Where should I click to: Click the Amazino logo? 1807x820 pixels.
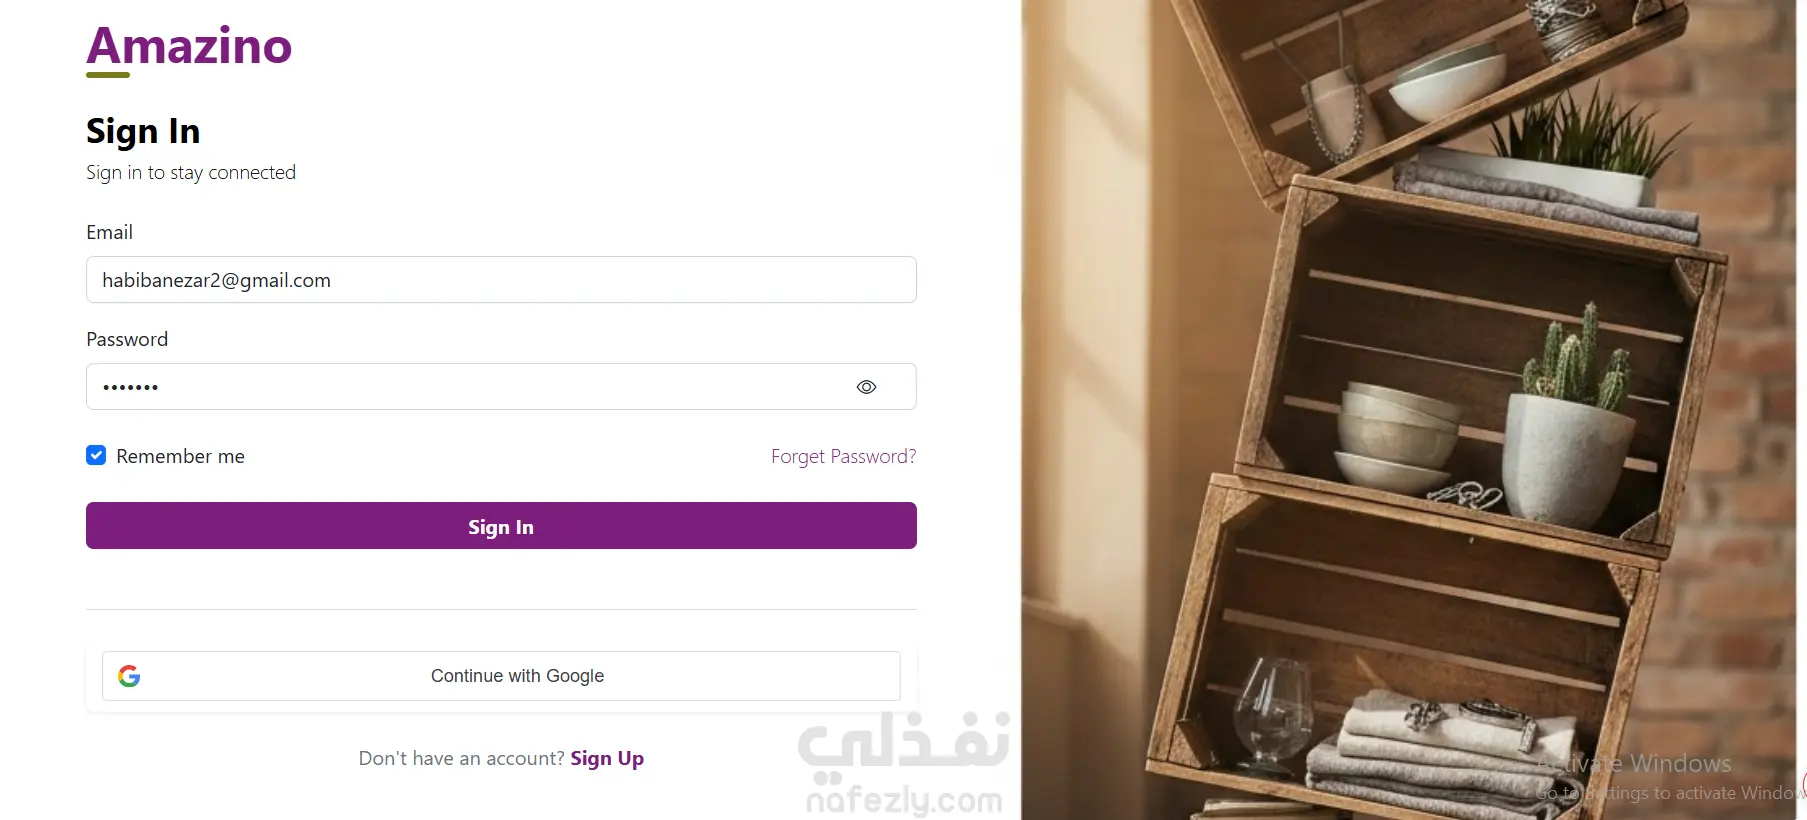click(189, 46)
